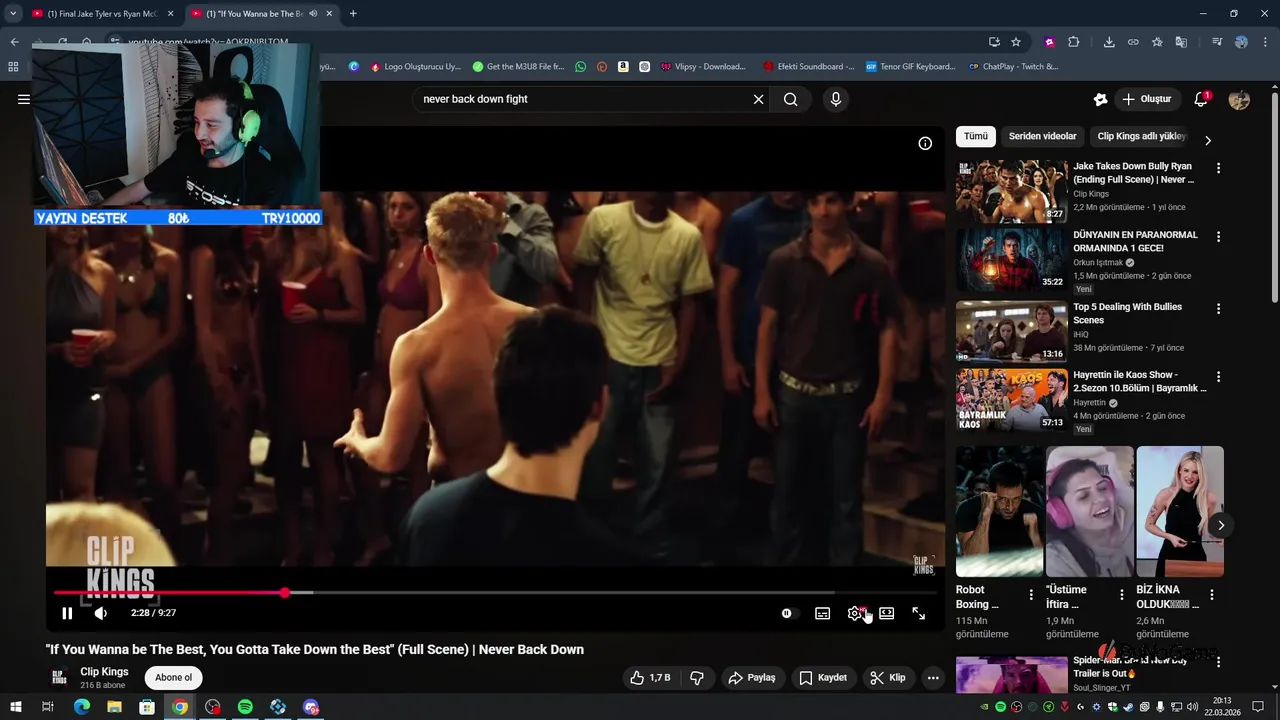This screenshot has height=720, width=1280.
Task: Enter fullscreen mode
Action: 918,613
